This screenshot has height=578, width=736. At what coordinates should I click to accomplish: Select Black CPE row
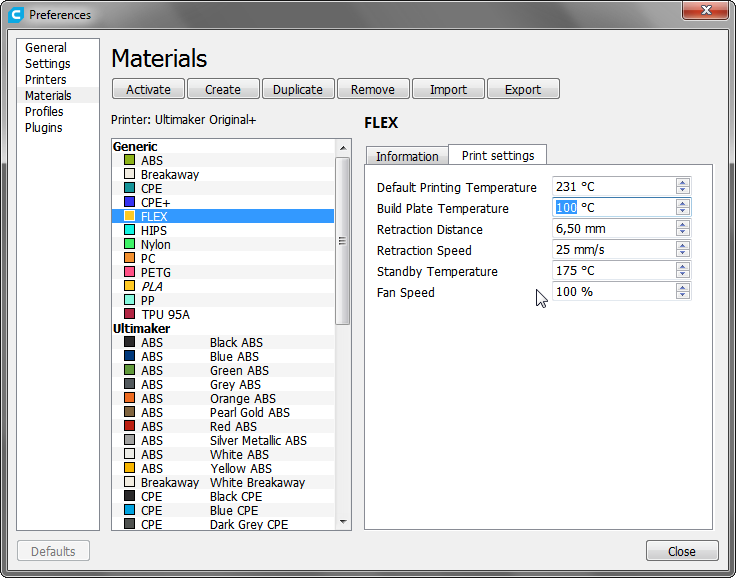pyautogui.click(x=223, y=496)
